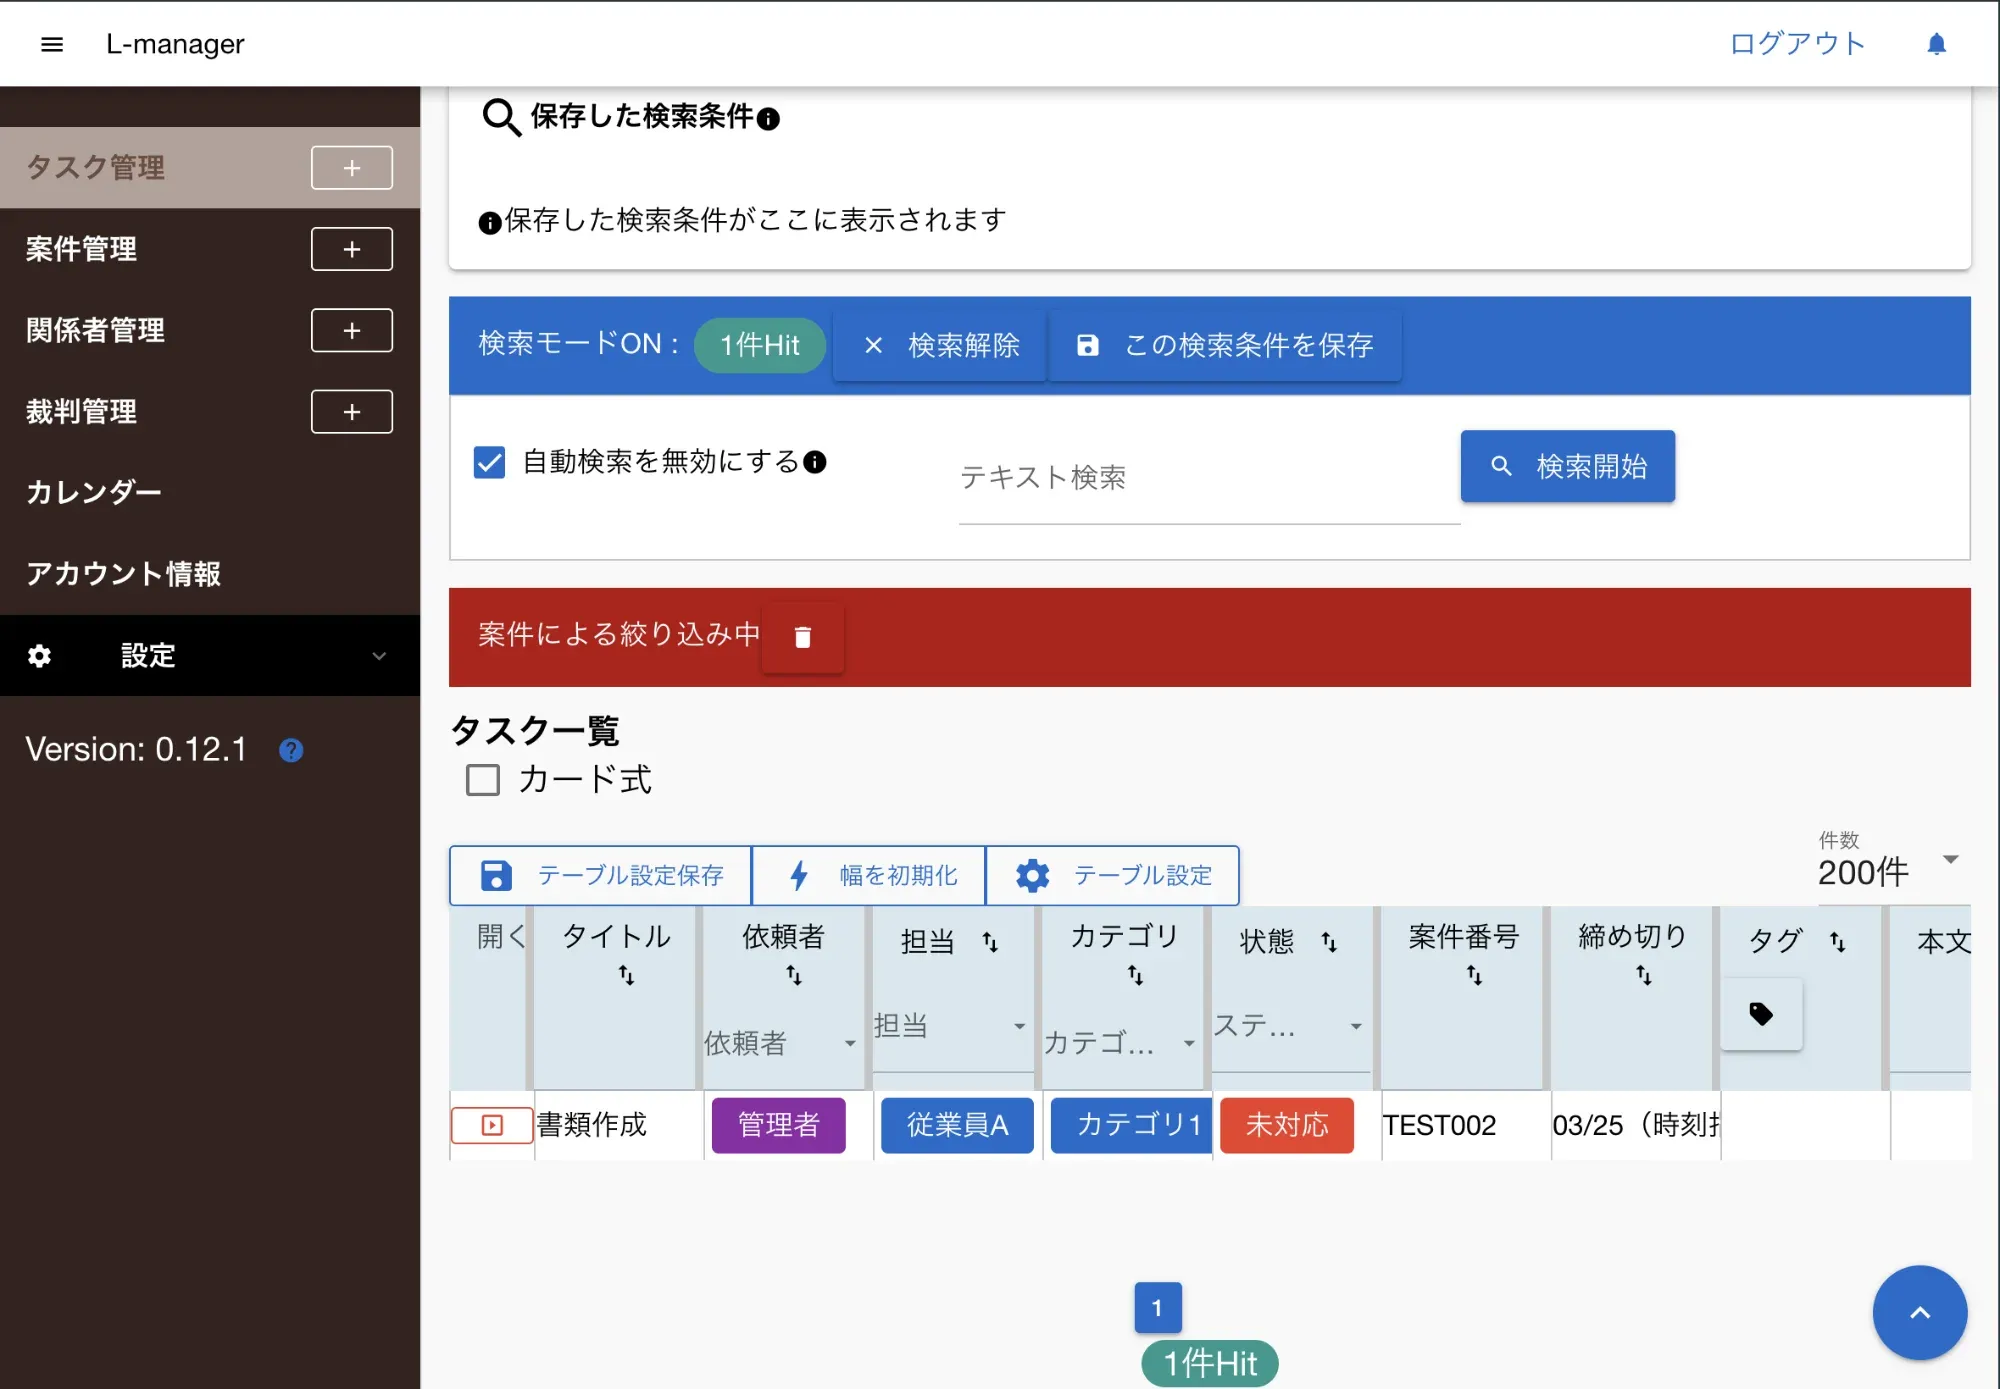Open the 依頼者 filter dropdown

click(780, 1043)
